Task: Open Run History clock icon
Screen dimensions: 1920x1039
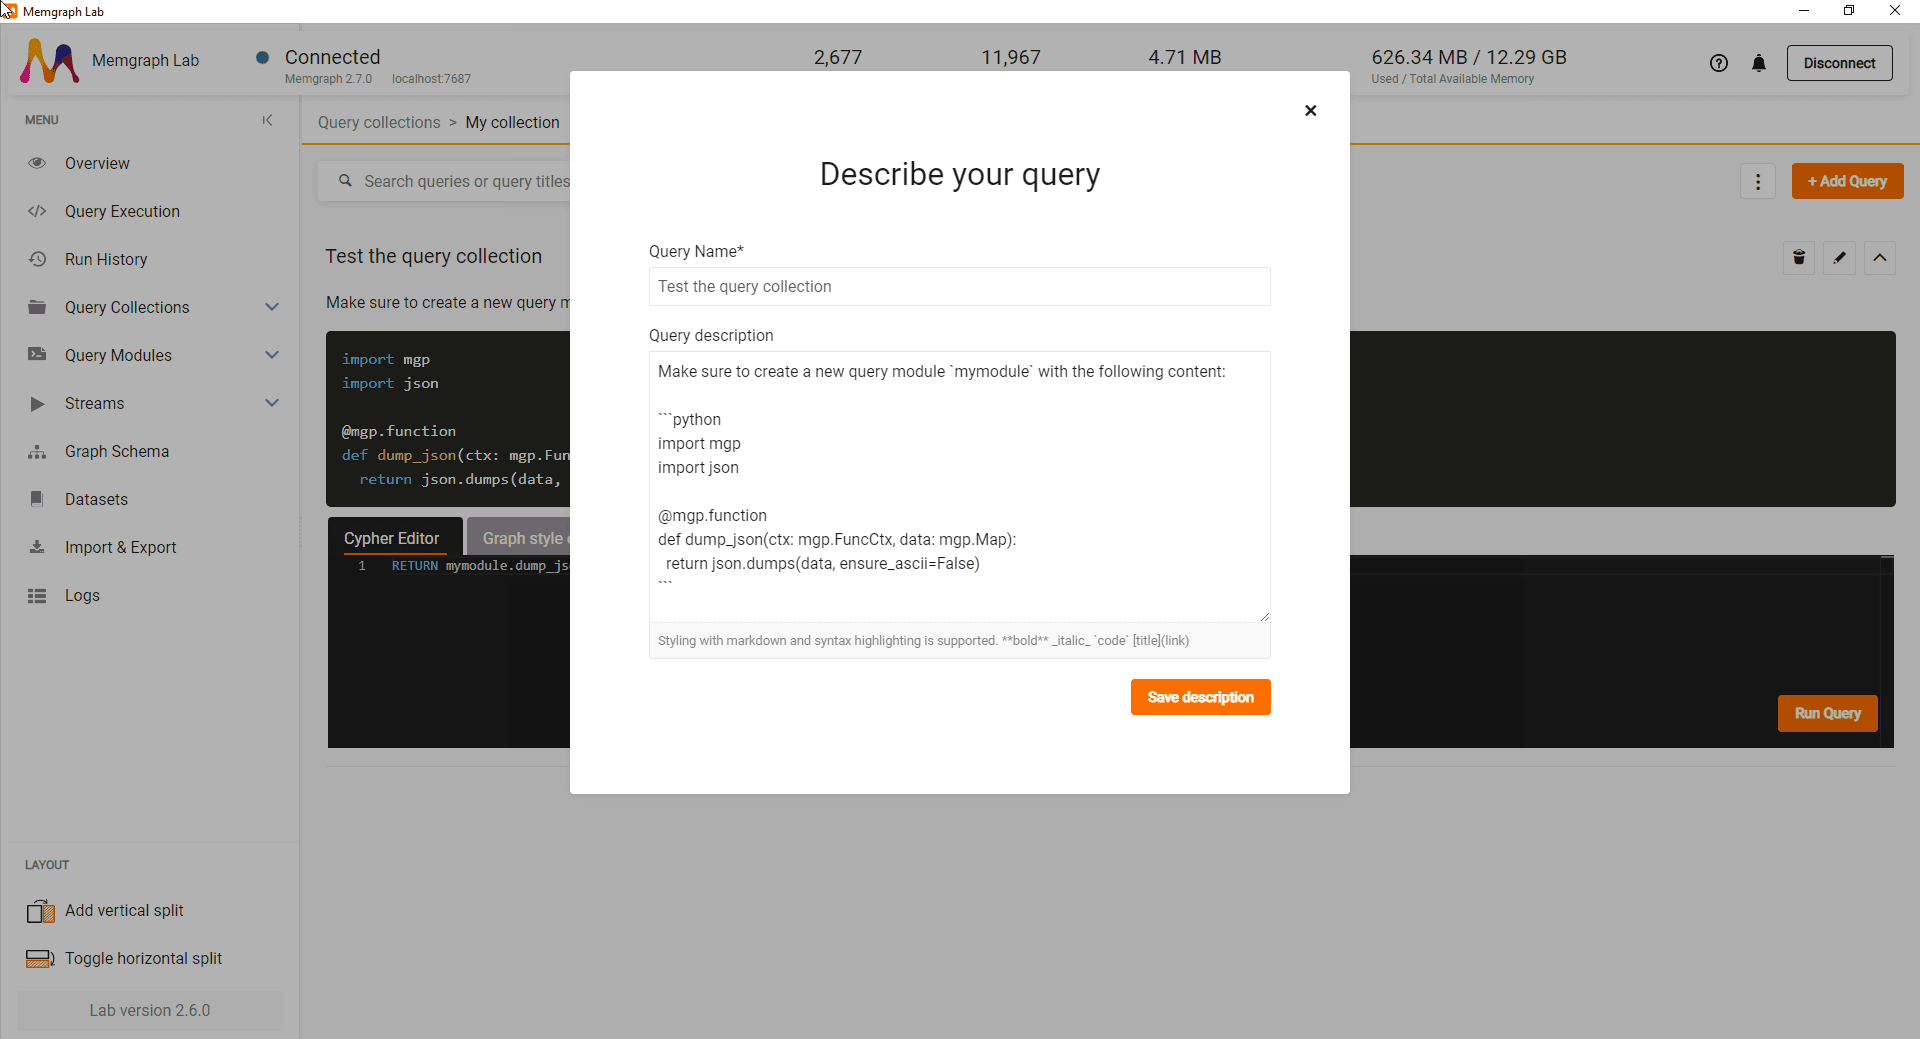Action: coord(37,259)
